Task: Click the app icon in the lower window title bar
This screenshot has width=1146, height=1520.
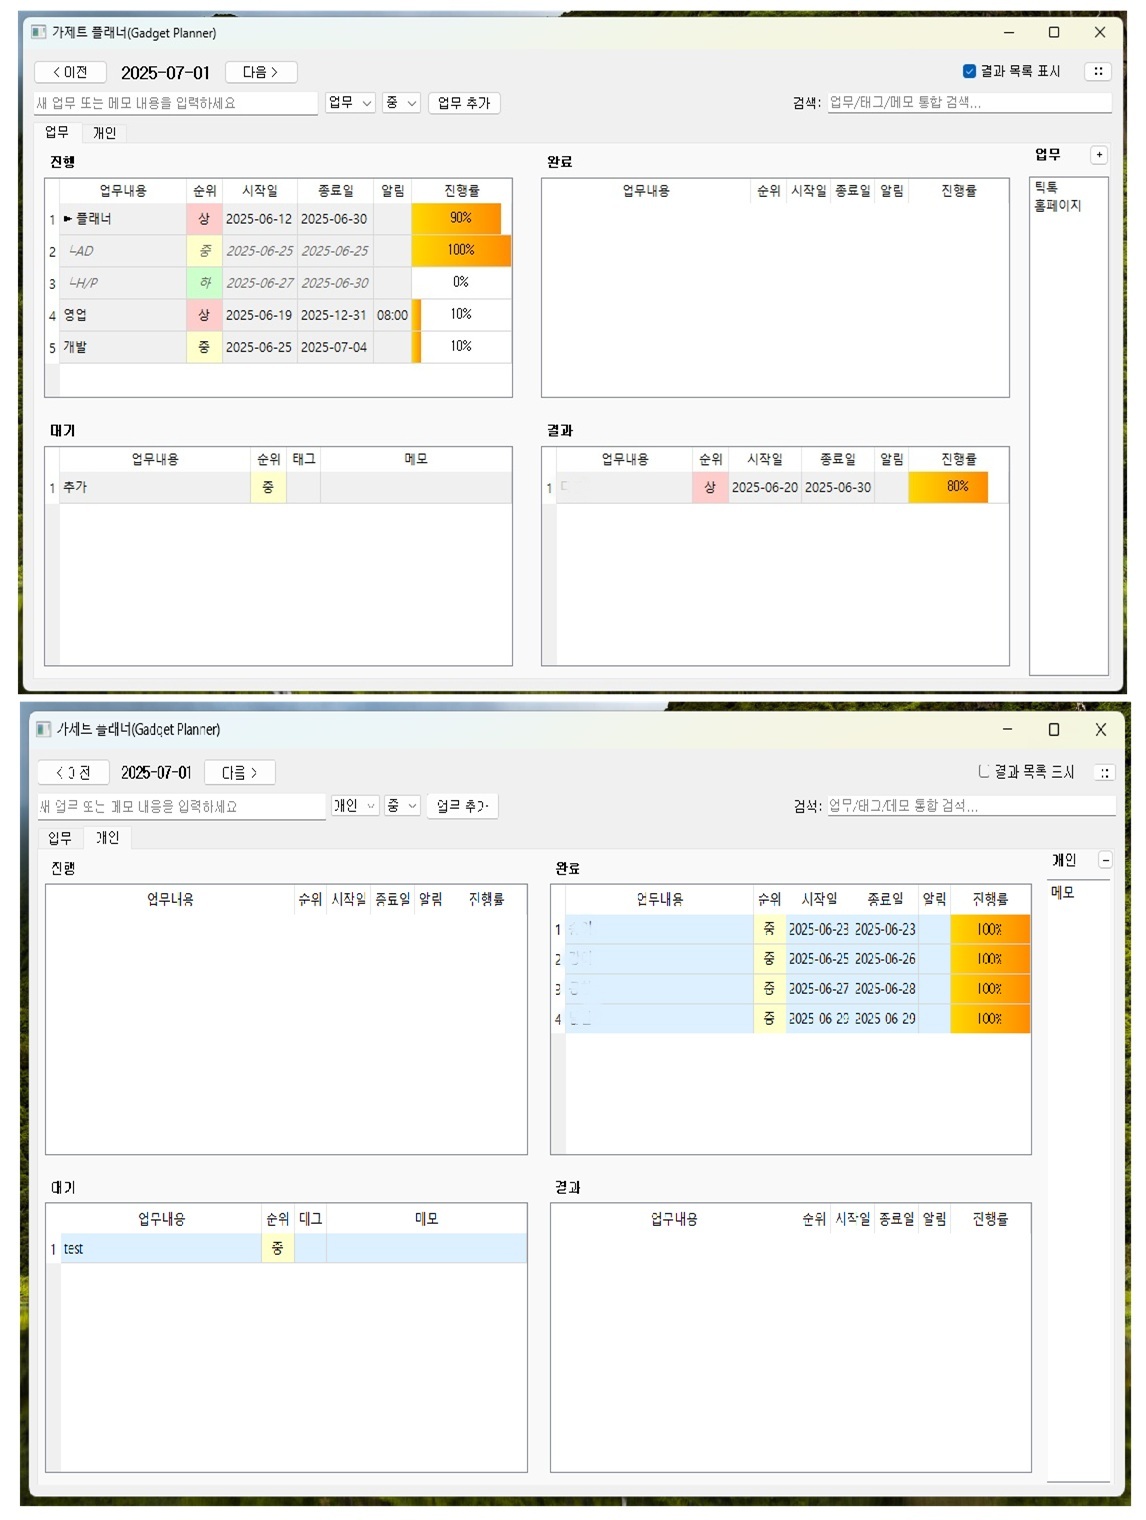Action: (43, 729)
